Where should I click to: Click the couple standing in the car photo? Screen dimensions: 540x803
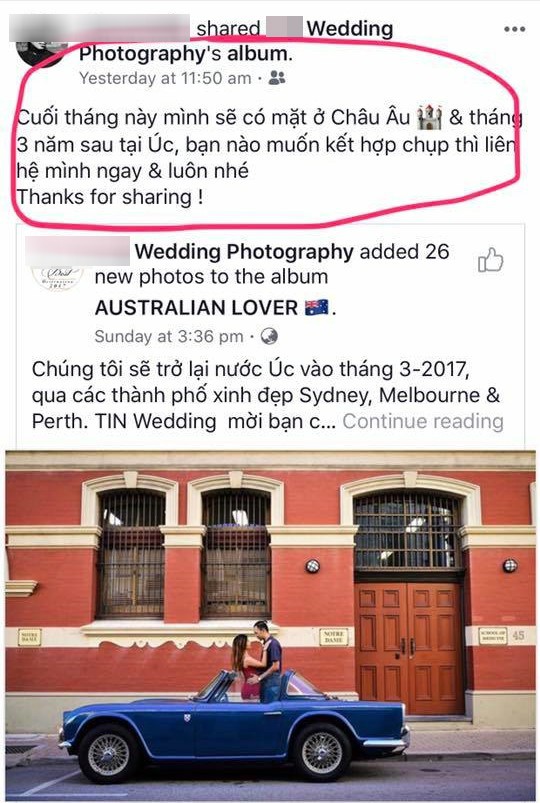coord(258,661)
